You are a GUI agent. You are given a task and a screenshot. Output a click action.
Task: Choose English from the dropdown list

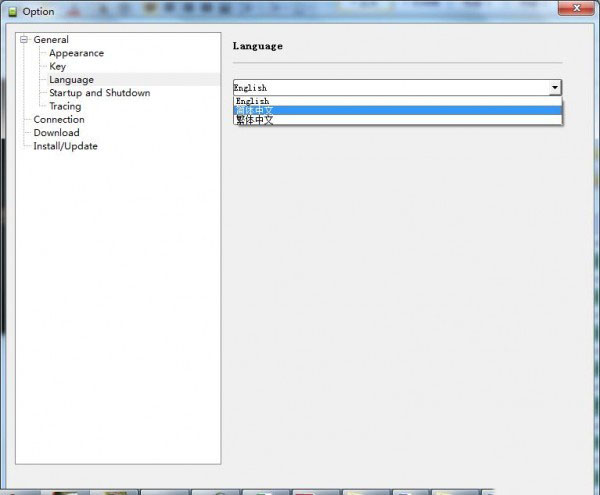[398, 101]
